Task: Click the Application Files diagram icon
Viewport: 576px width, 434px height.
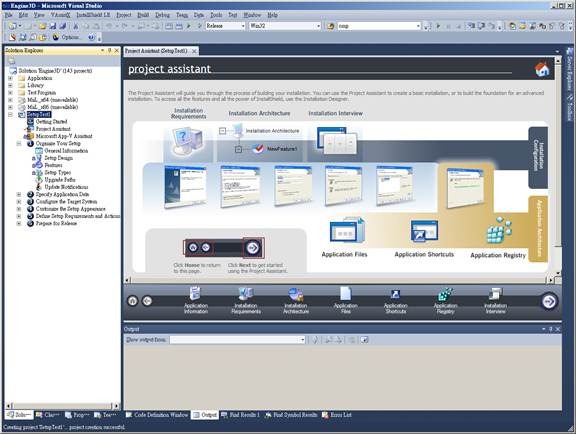Action: 347,230
